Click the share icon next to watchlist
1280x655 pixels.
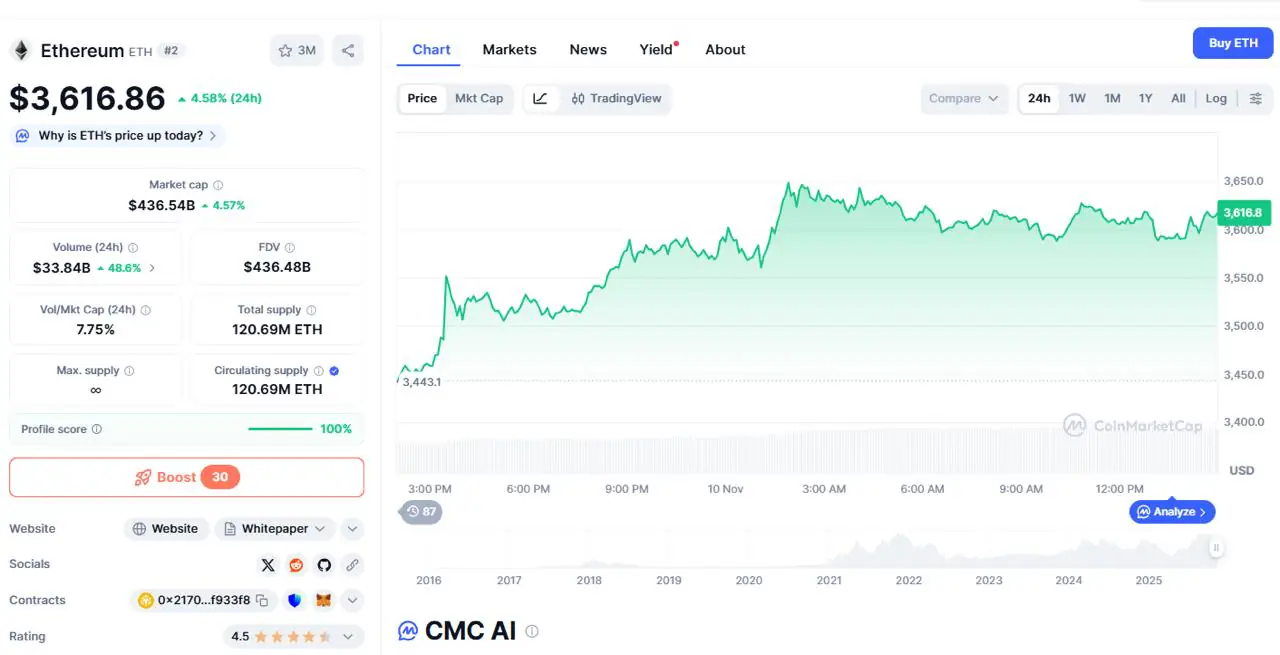pyautogui.click(x=347, y=50)
